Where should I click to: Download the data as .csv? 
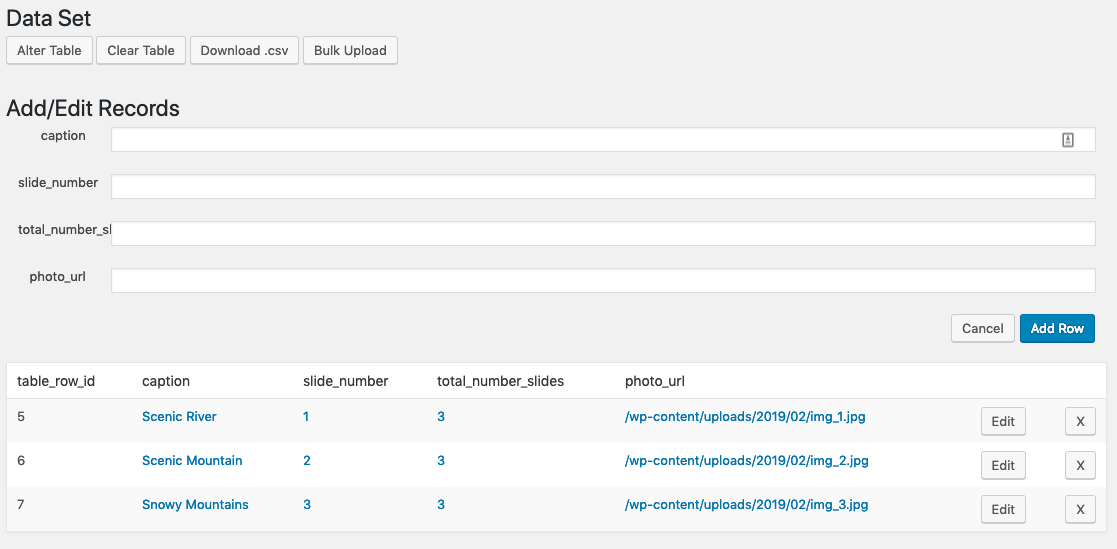coord(244,51)
